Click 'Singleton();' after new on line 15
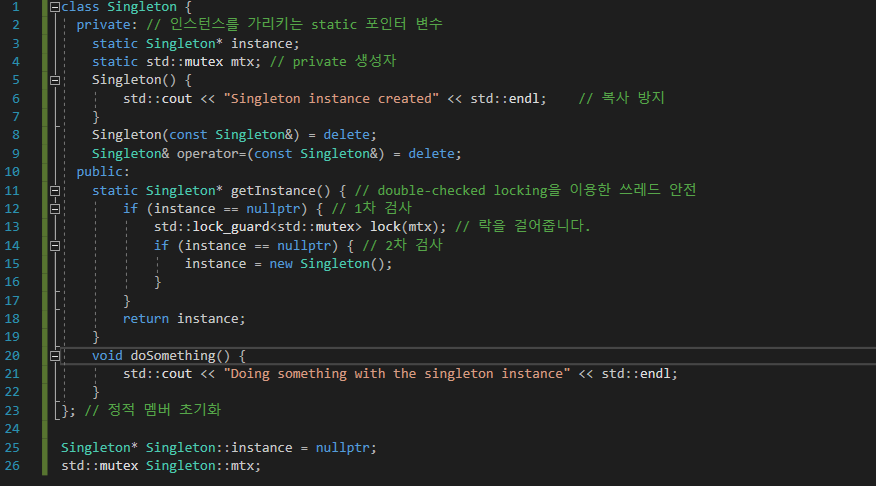The image size is (876, 486). 346,264
